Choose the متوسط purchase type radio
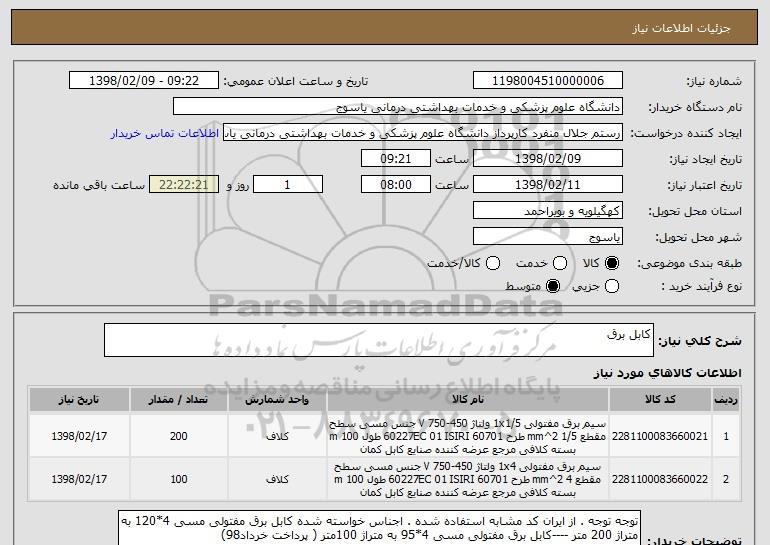 point(553,286)
